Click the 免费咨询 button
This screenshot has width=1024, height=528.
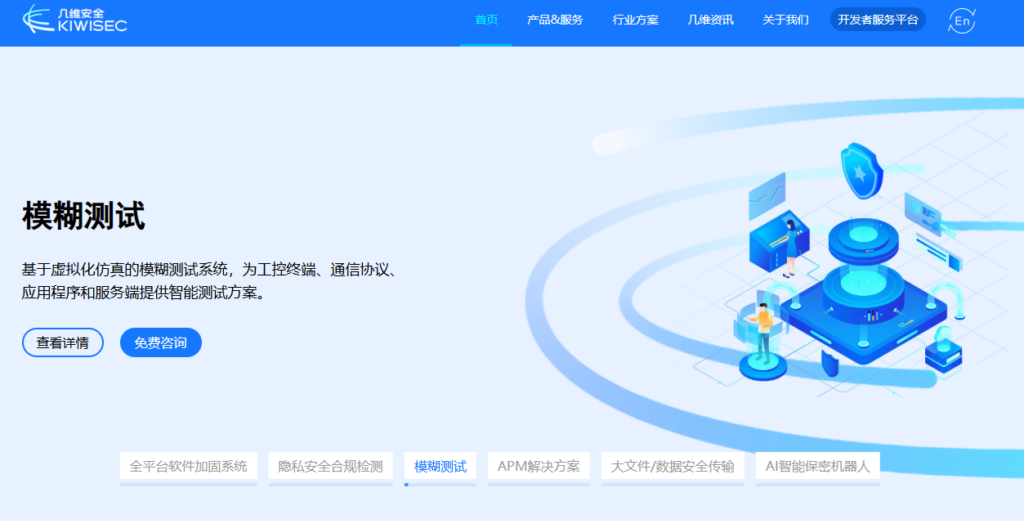160,343
